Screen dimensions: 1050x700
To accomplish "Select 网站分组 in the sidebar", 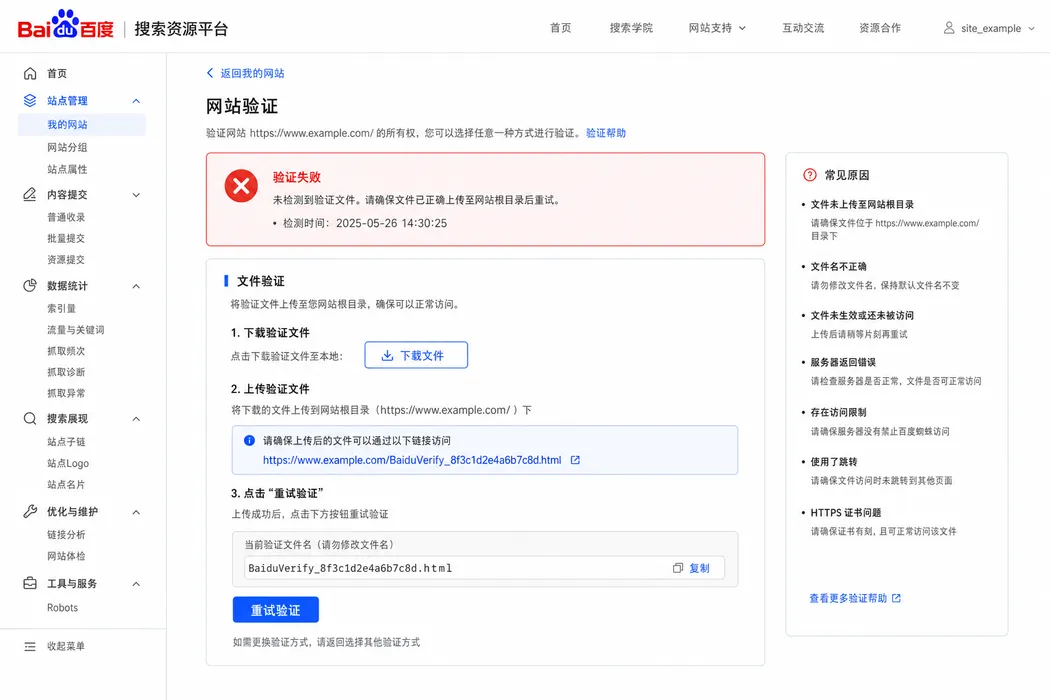I will [67, 147].
